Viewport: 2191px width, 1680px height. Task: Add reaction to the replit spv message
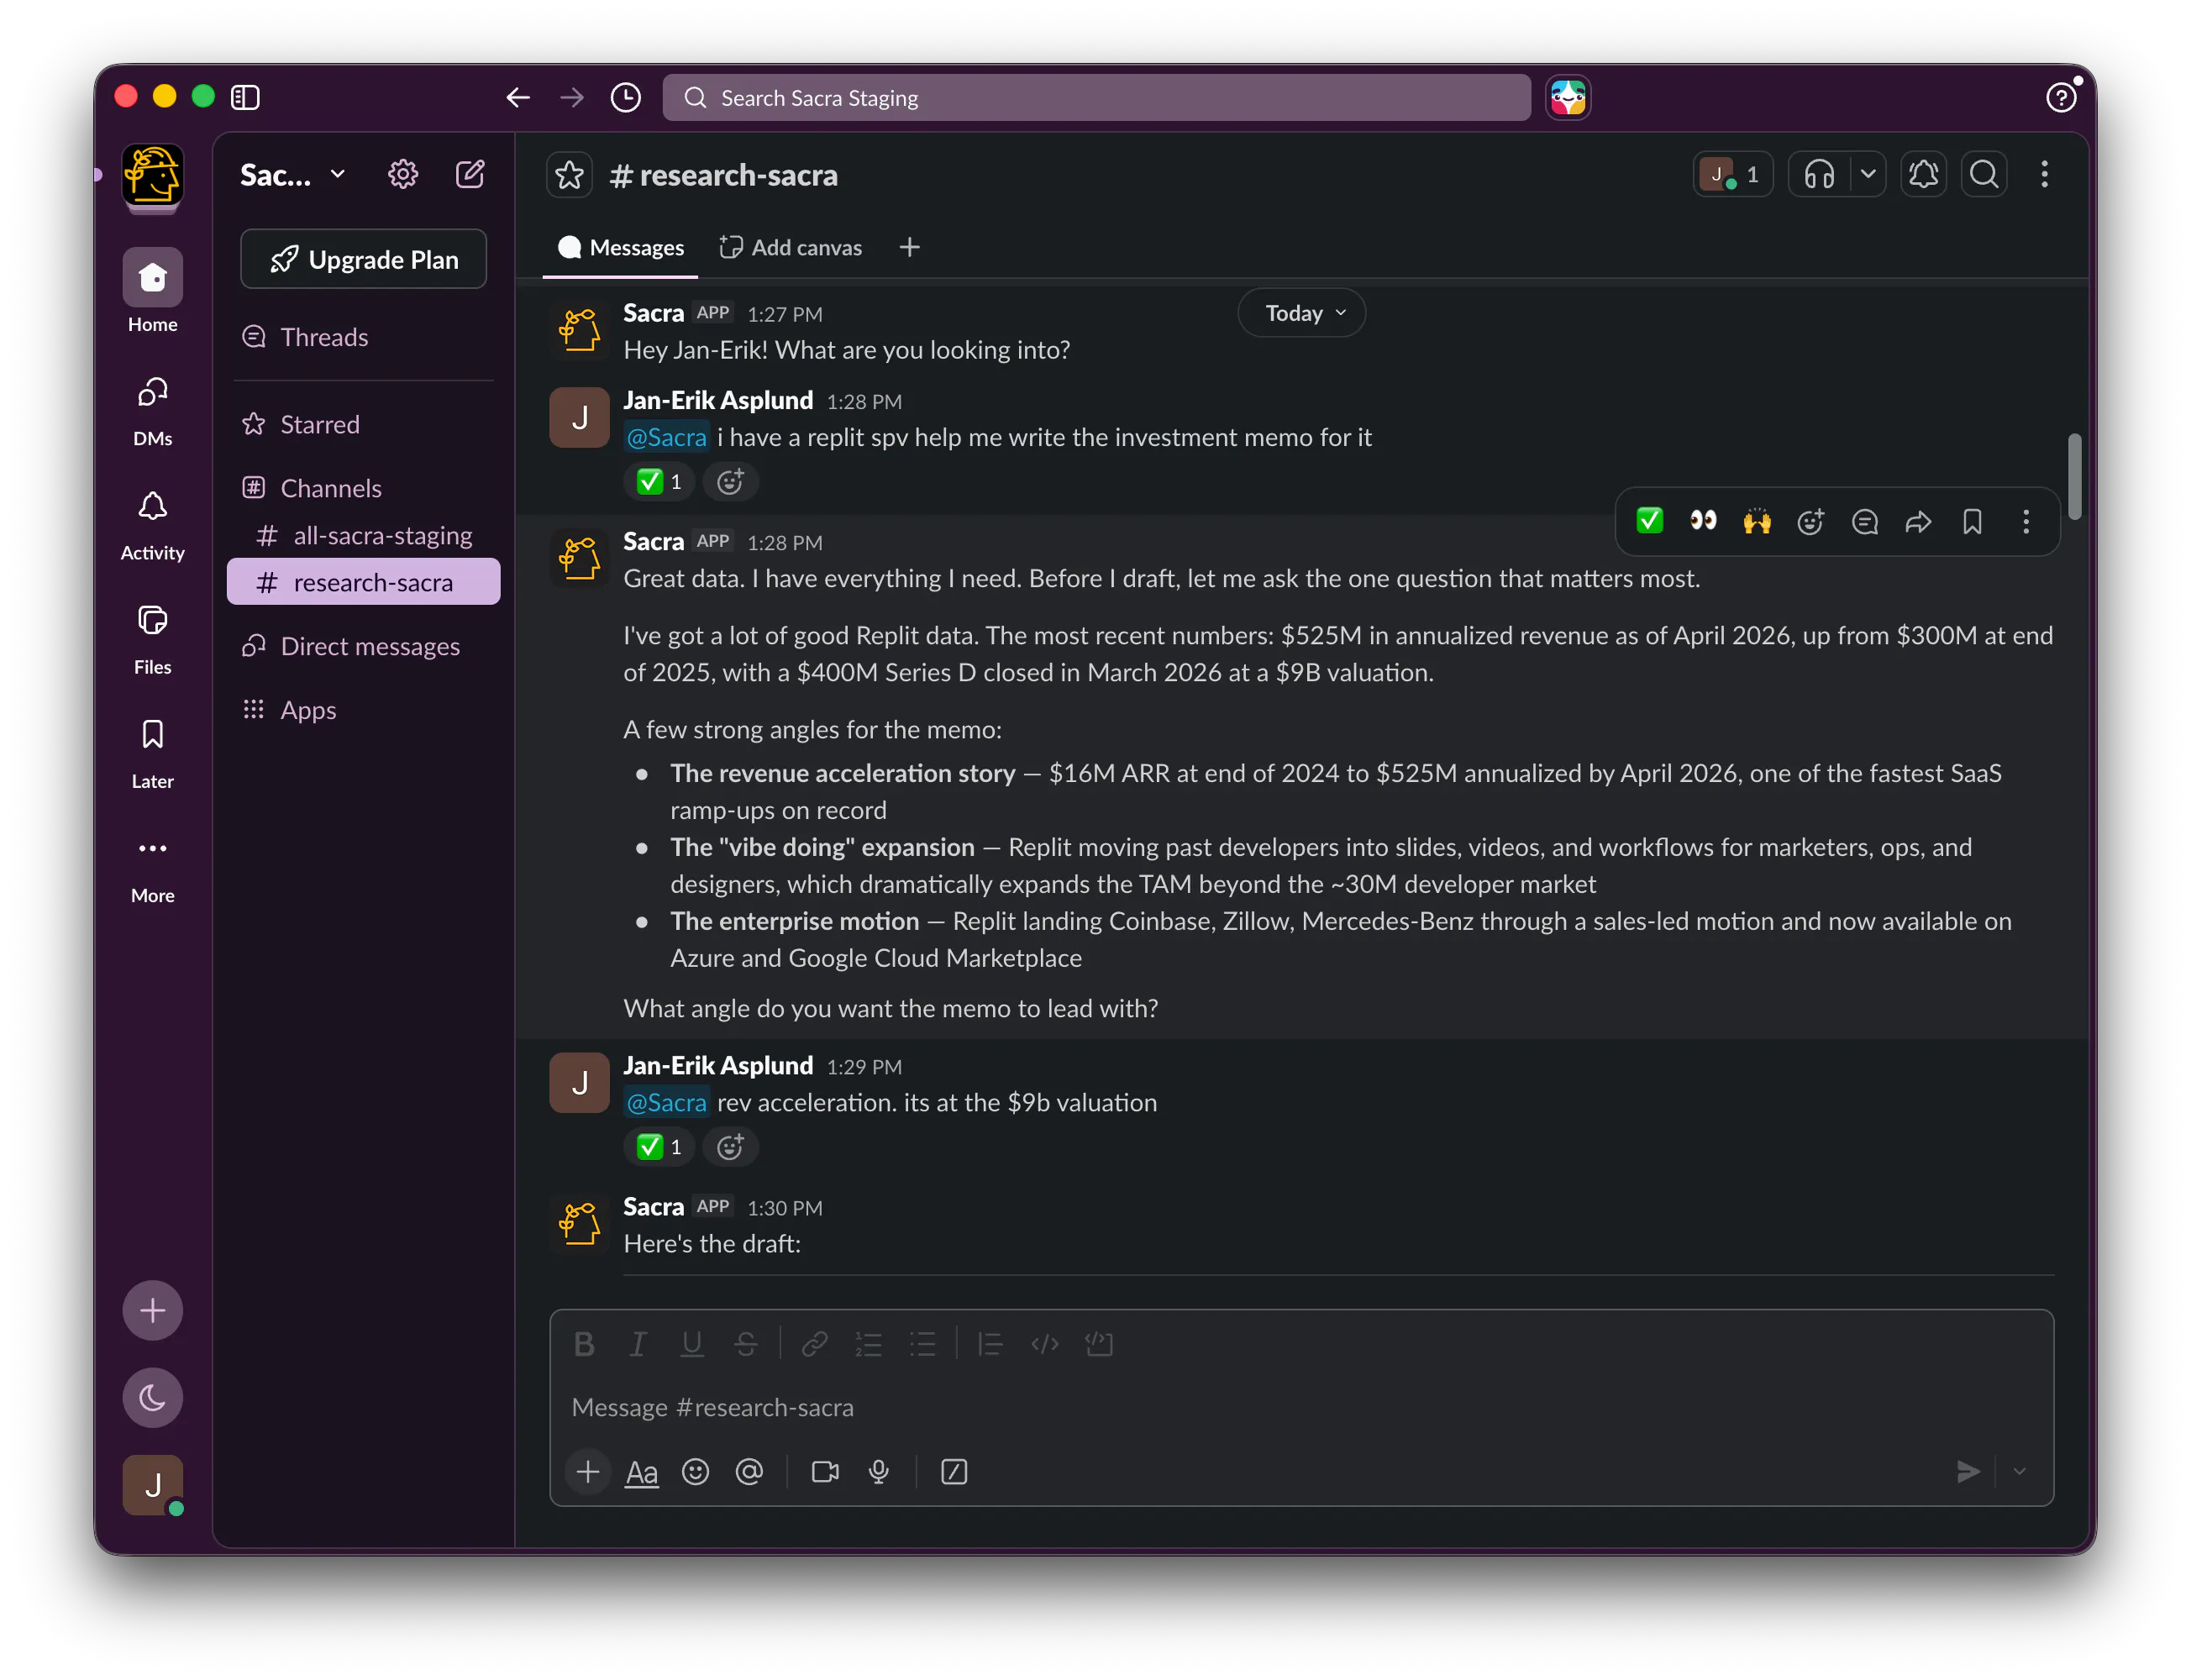tap(730, 482)
